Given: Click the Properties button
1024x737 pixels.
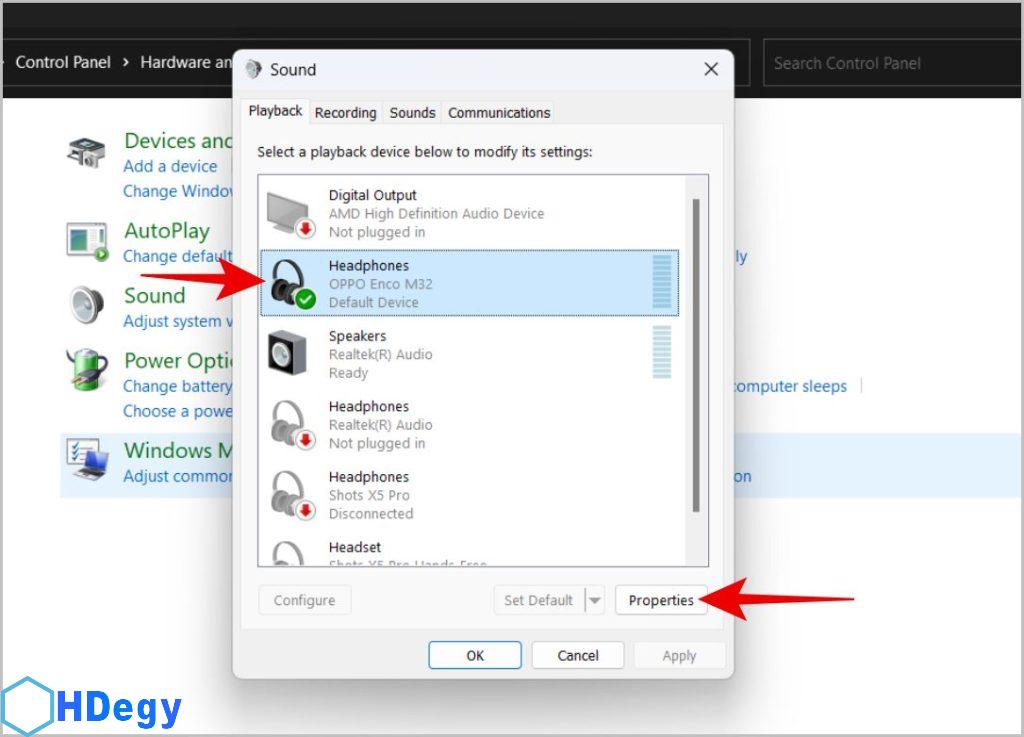Looking at the screenshot, I should [661, 600].
